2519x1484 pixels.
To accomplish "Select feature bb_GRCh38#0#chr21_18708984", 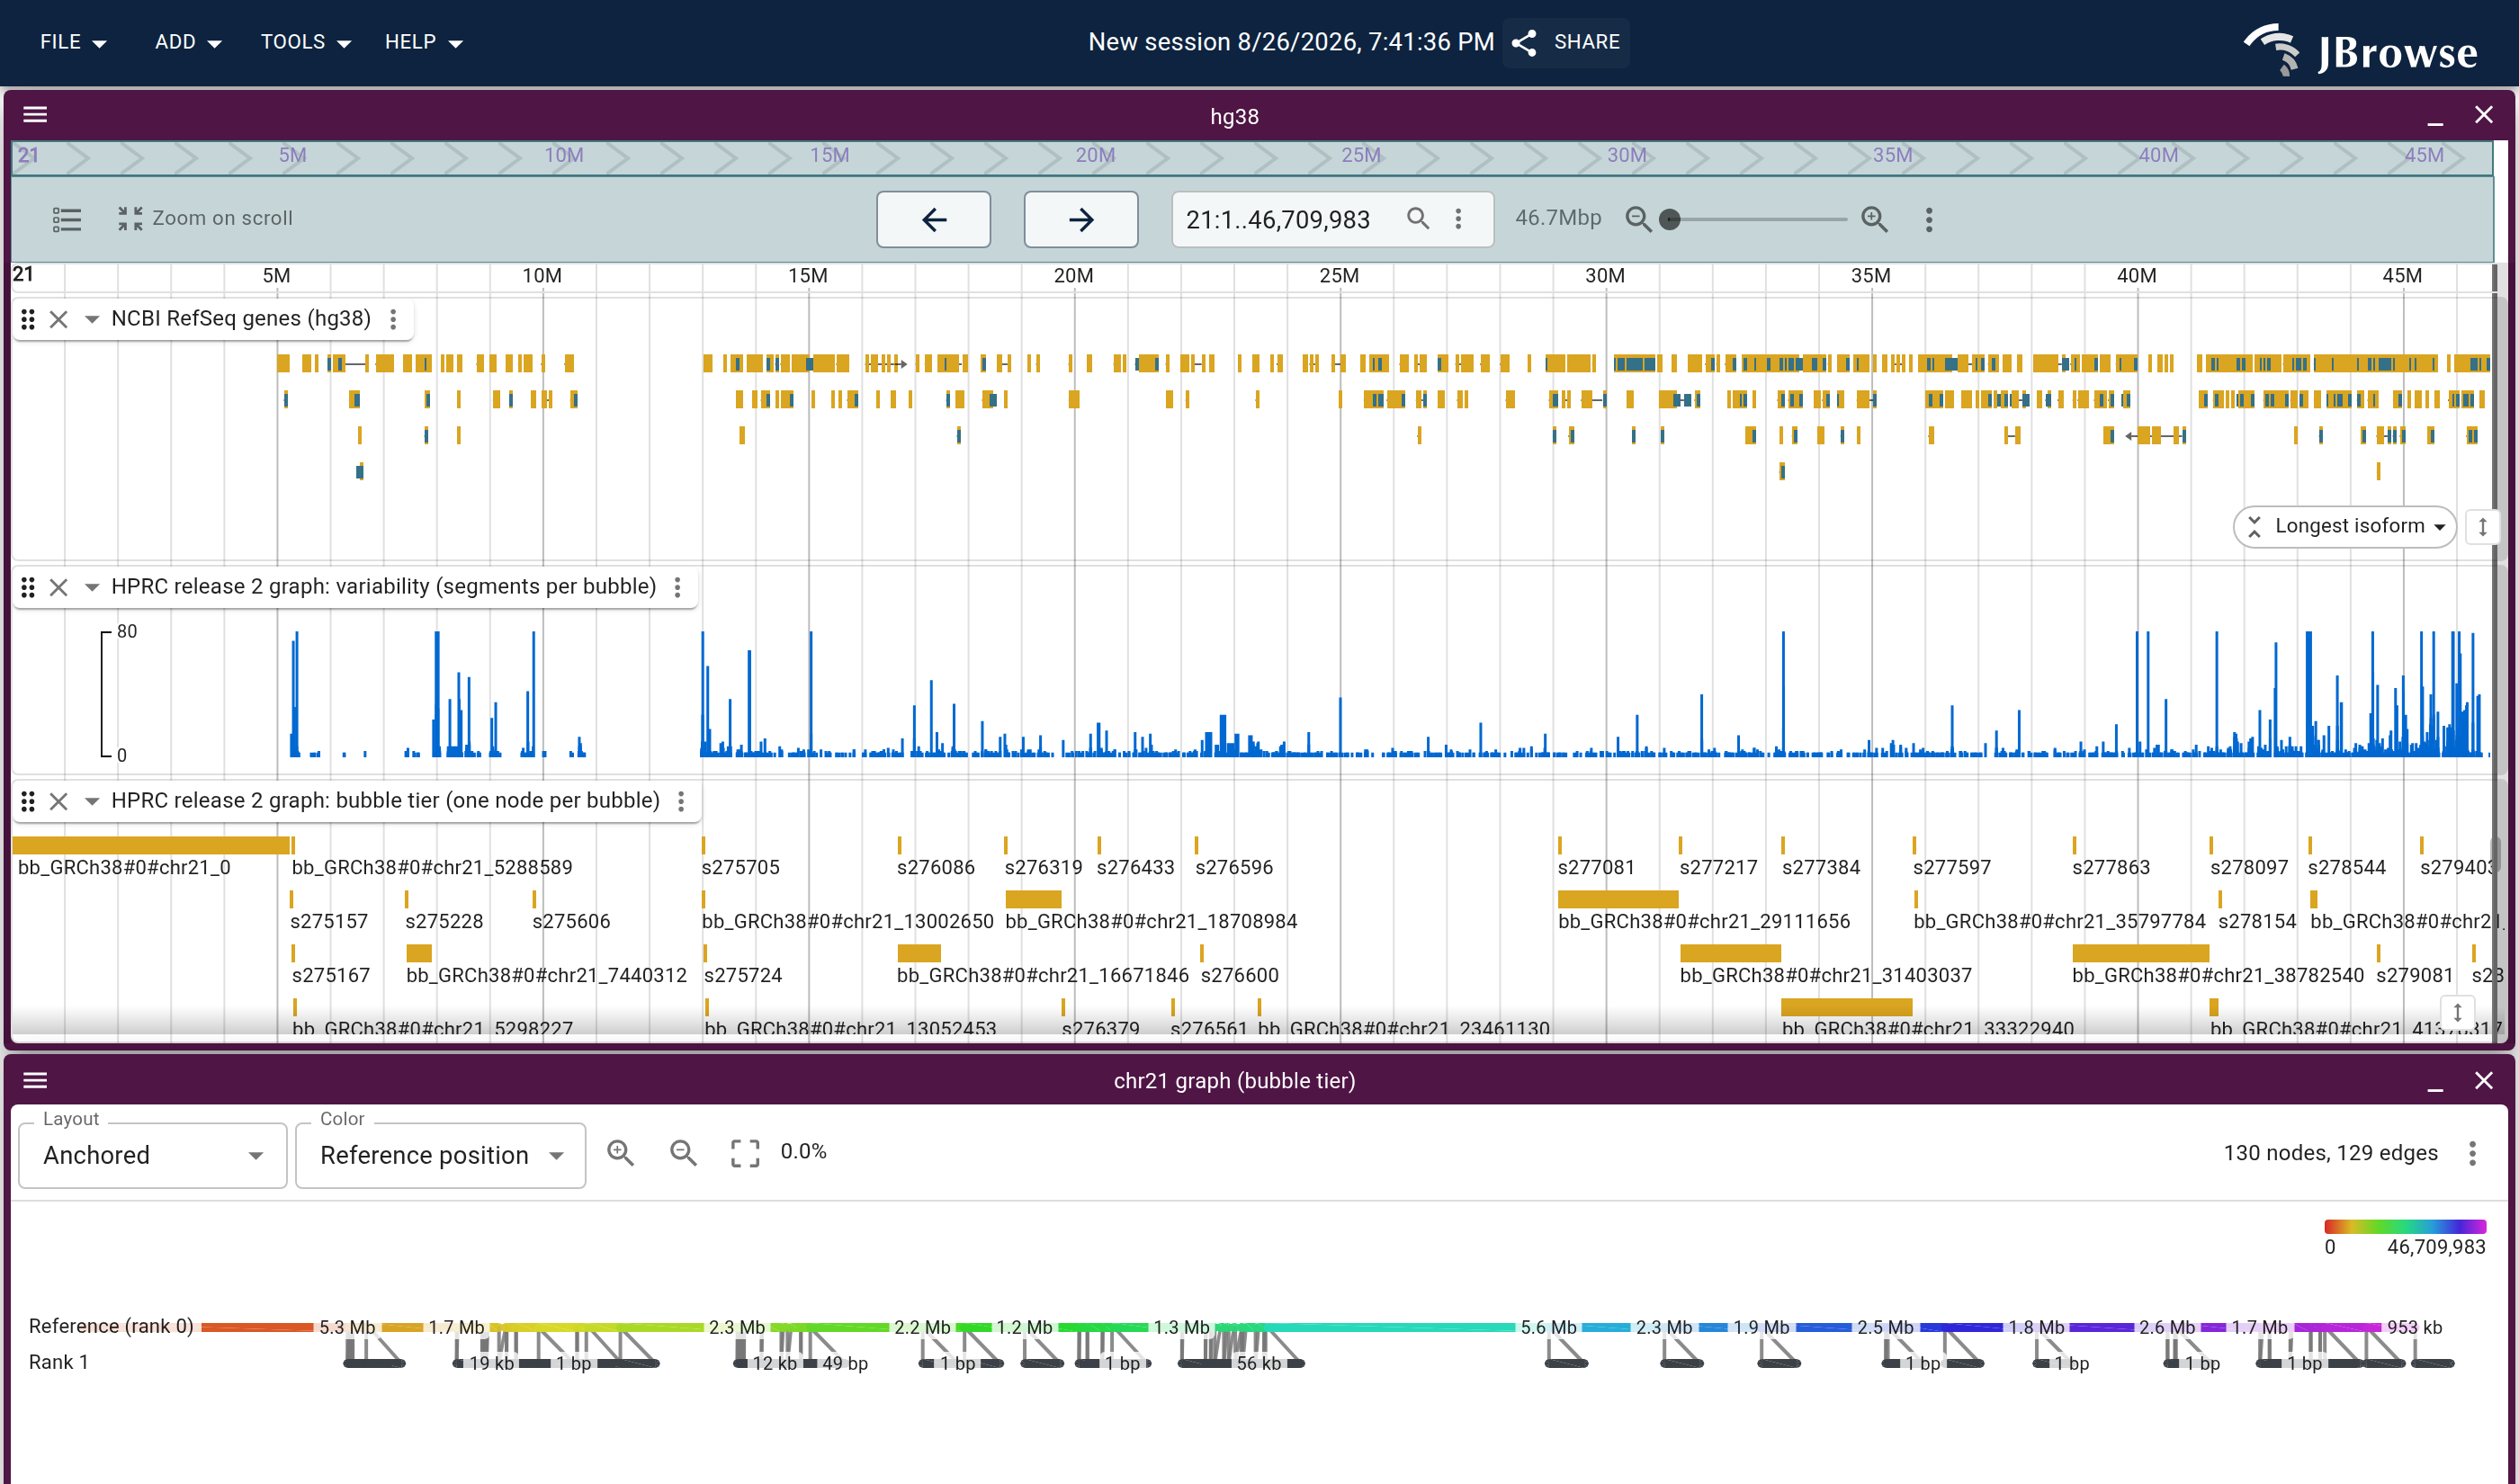I will click(x=1033, y=899).
